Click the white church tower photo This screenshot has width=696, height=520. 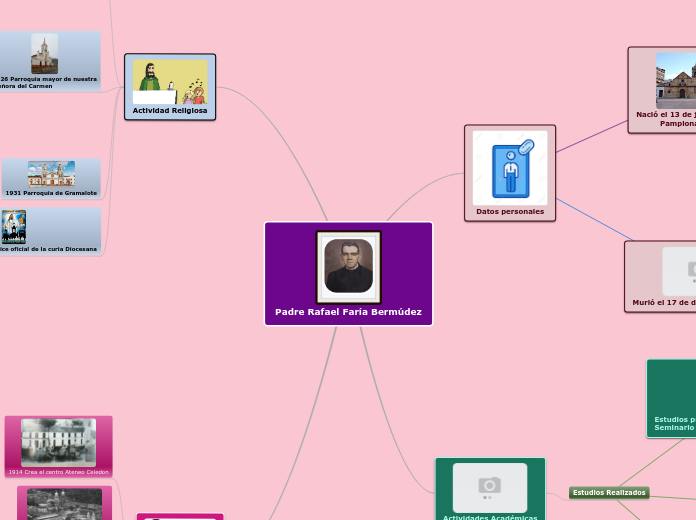[44, 54]
